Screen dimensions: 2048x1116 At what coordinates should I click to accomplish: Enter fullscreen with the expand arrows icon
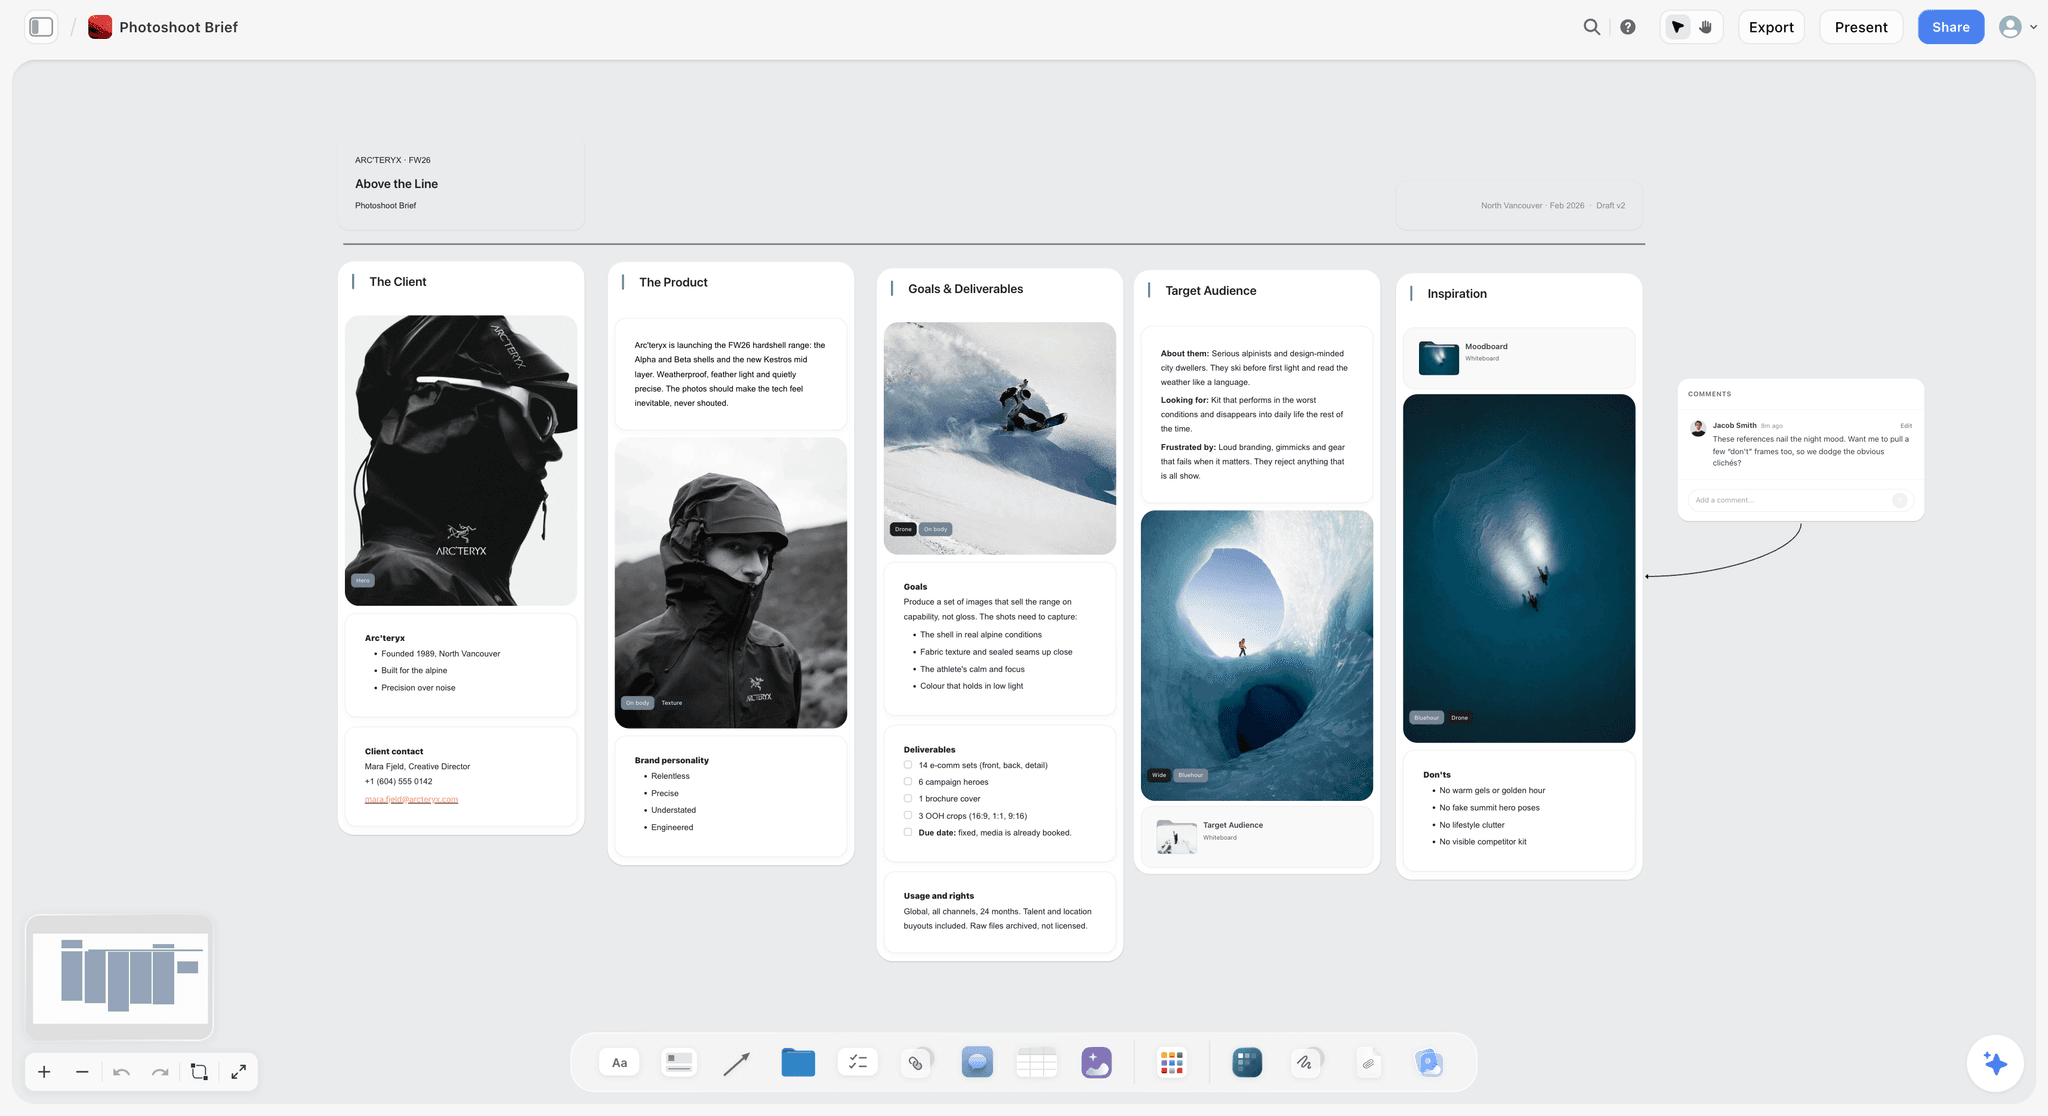238,1072
